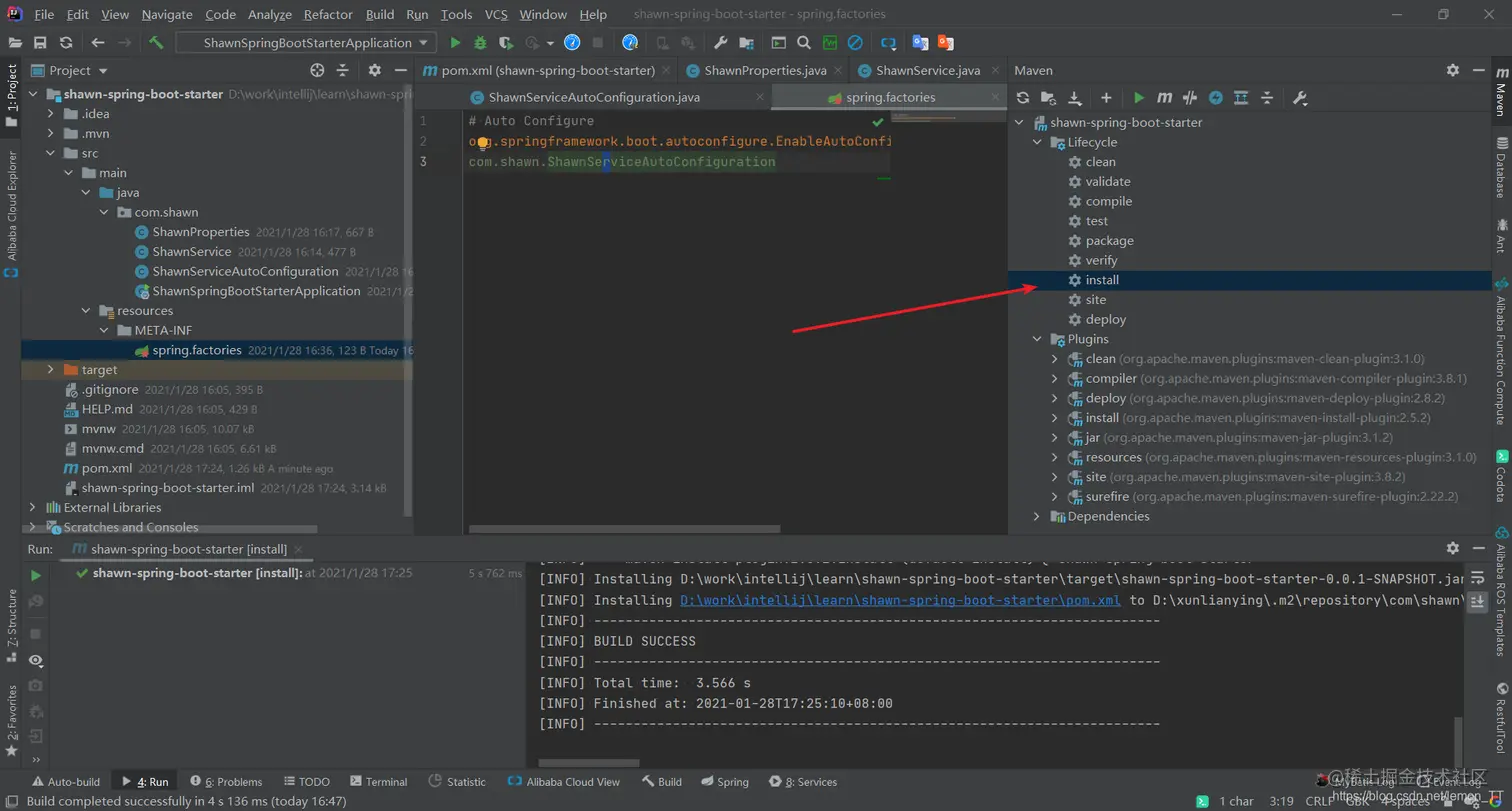Toggle the eye view options in Run panel

coord(36,660)
